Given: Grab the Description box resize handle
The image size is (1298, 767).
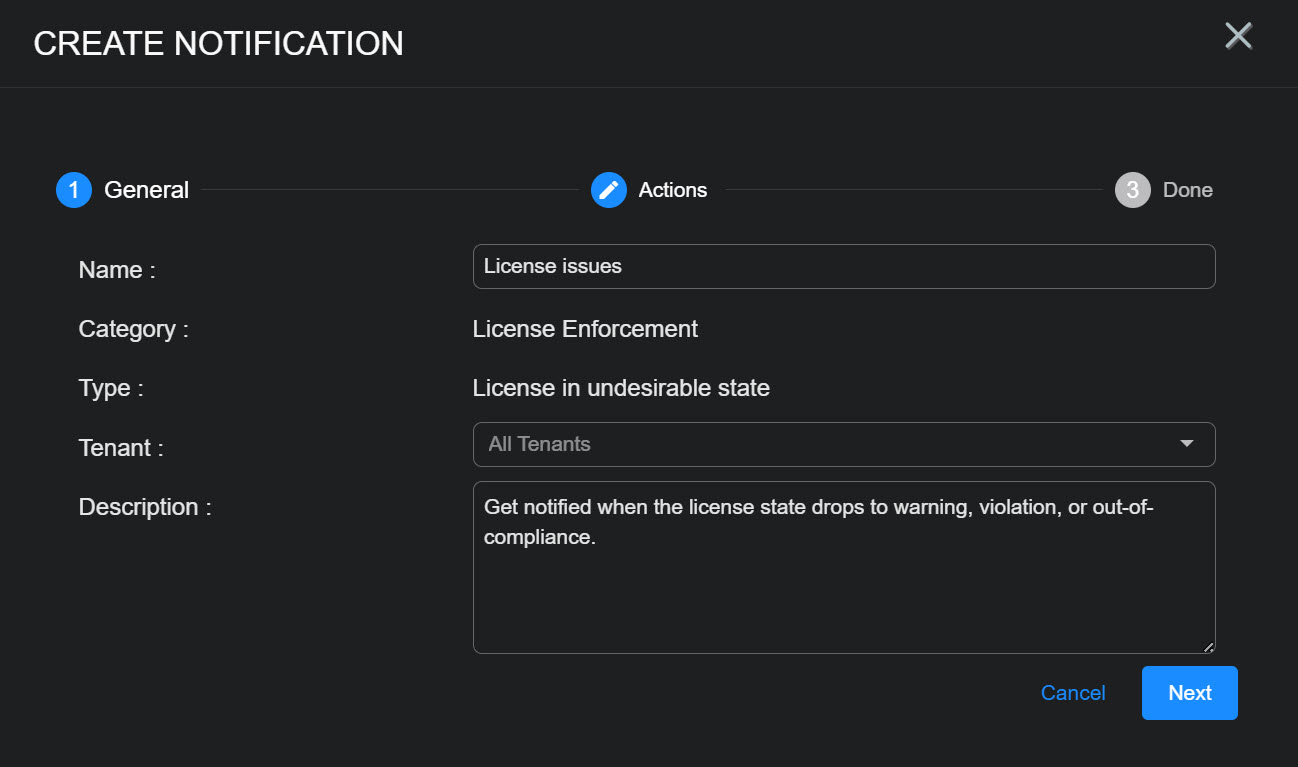Looking at the screenshot, I should tap(1208, 647).
